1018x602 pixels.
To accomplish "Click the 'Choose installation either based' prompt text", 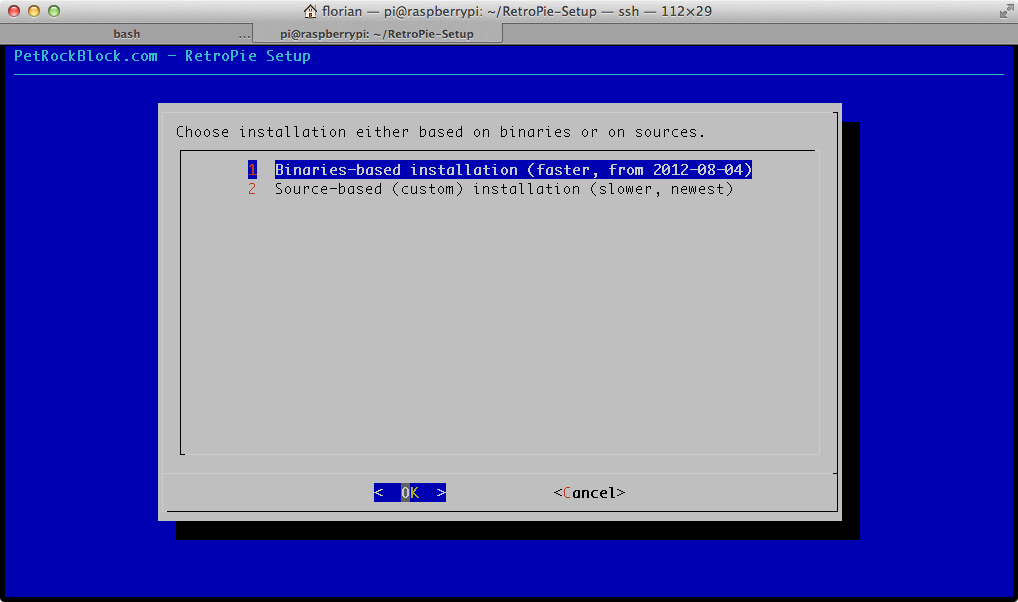I will point(440,132).
